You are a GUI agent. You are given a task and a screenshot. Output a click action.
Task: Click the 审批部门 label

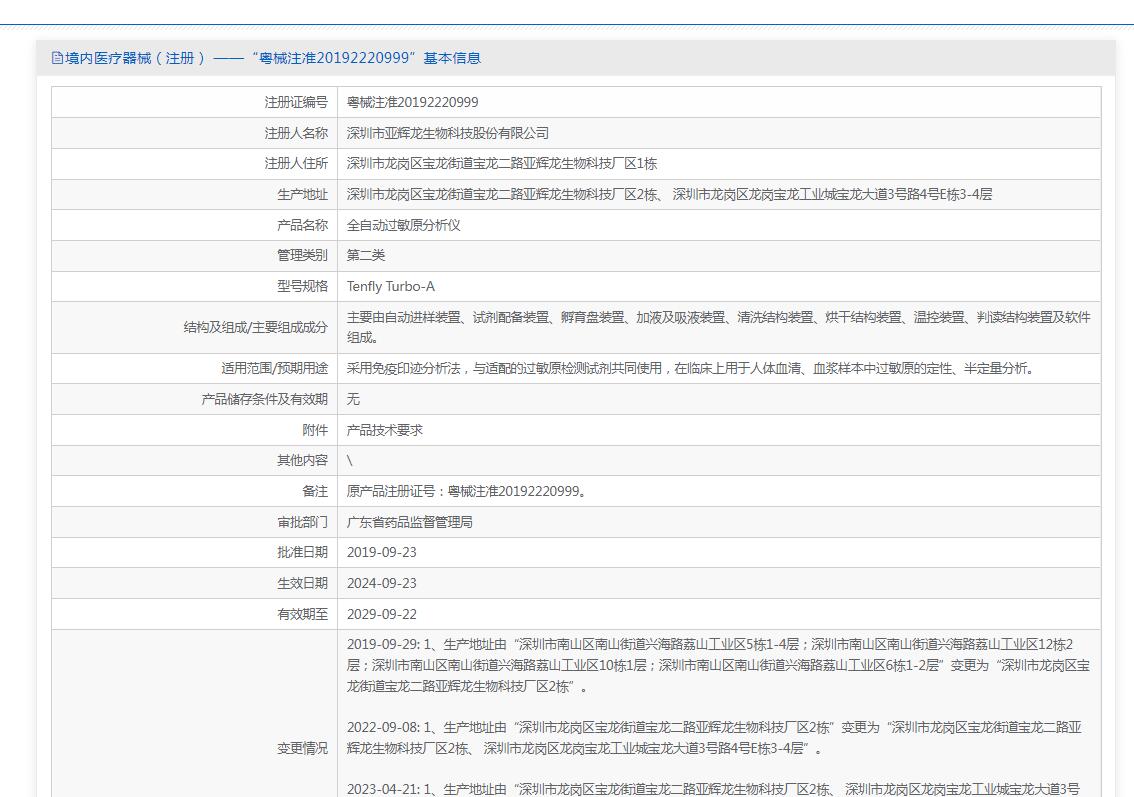(302, 522)
